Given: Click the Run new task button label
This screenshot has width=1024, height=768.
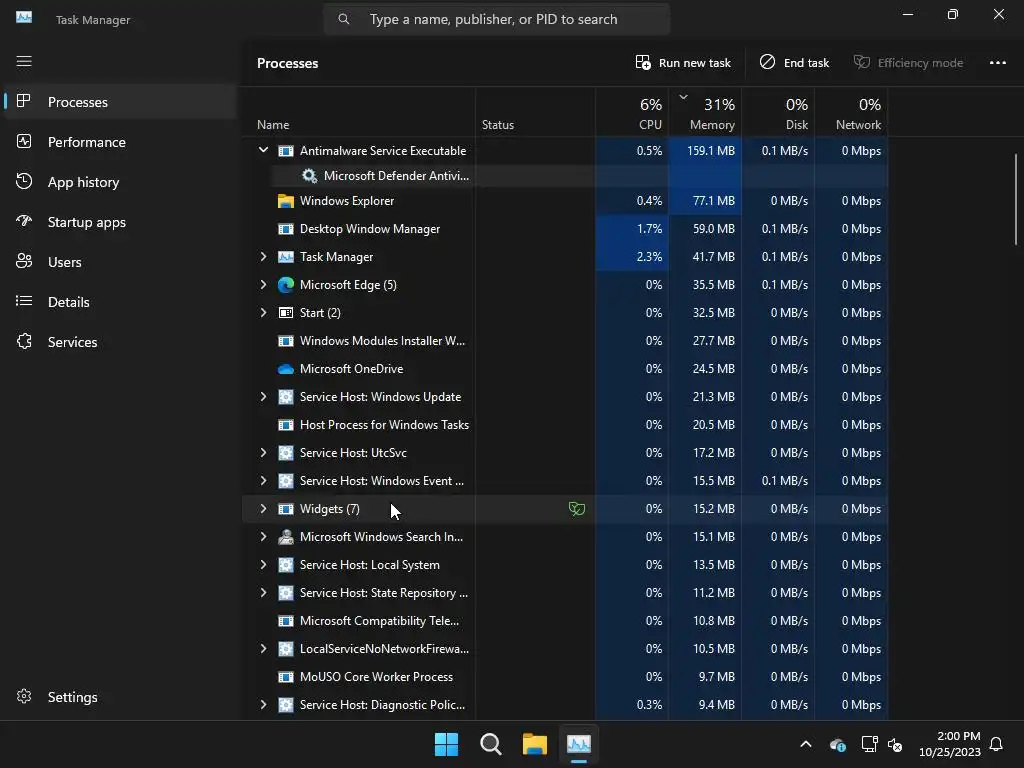Looking at the screenshot, I should point(694,63).
